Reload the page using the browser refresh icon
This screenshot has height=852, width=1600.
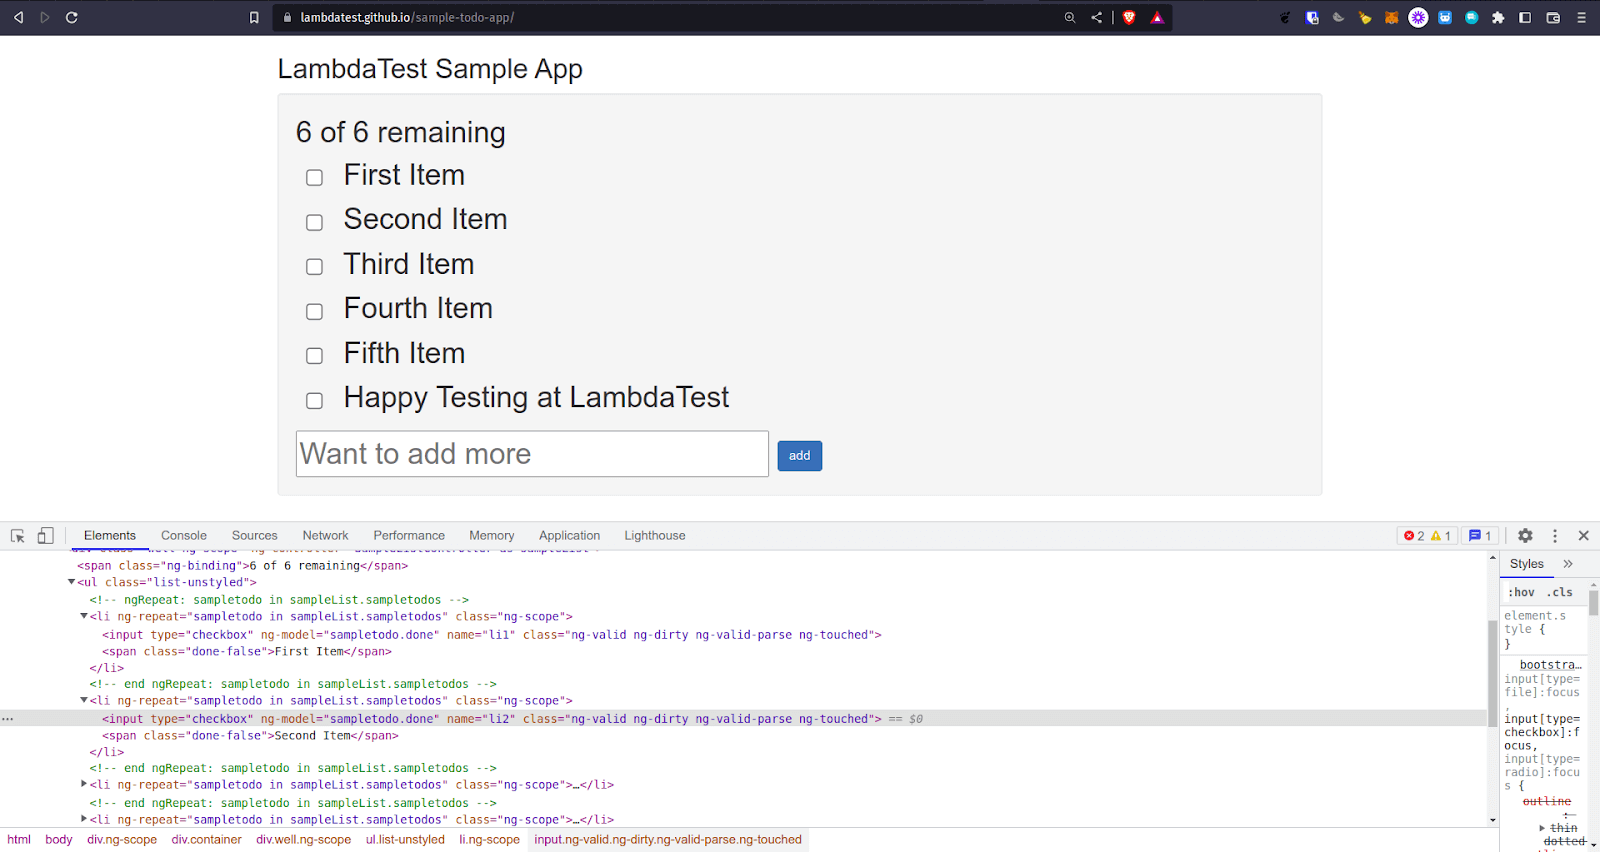(72, 17)
